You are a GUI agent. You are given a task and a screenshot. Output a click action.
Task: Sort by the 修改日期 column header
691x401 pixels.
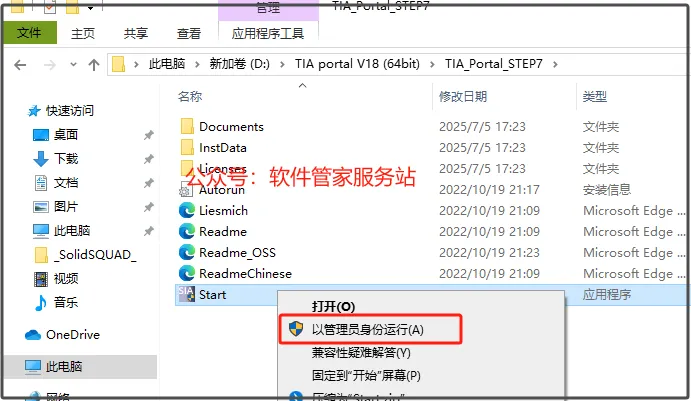pyautogui.click(x=463, y=97)
